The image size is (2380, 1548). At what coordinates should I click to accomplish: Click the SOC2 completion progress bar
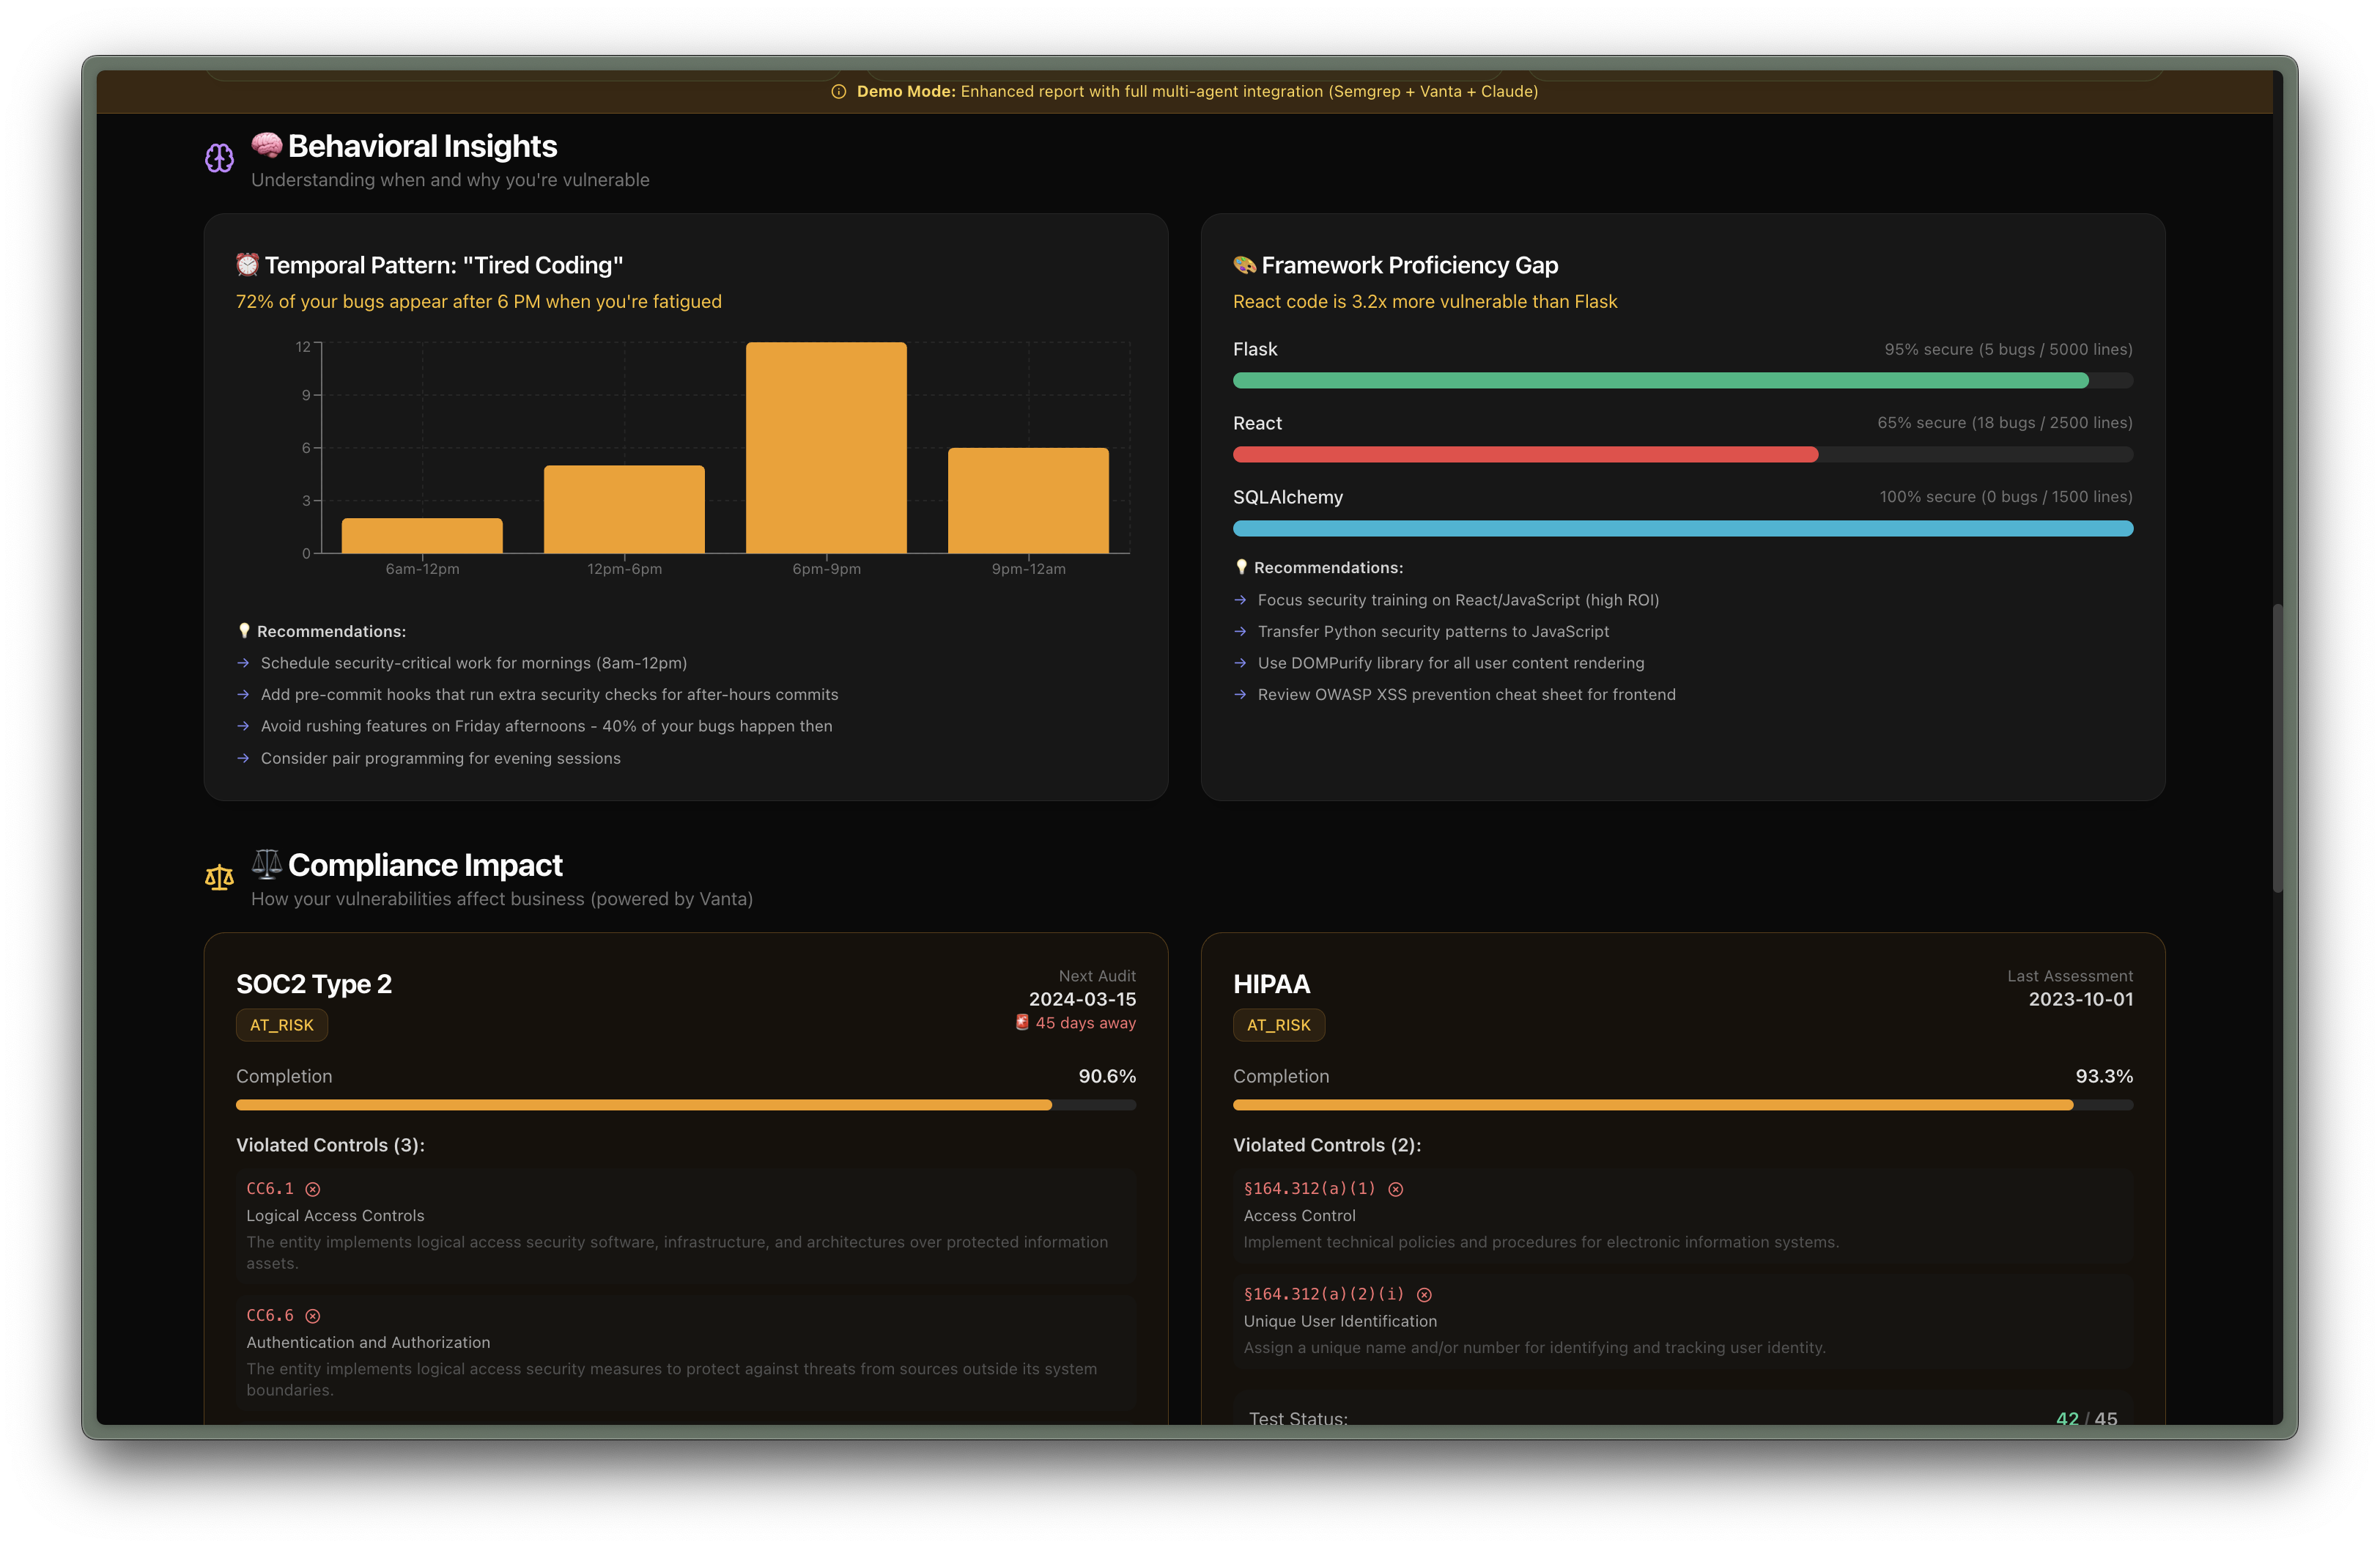(x=644, y=1105)
